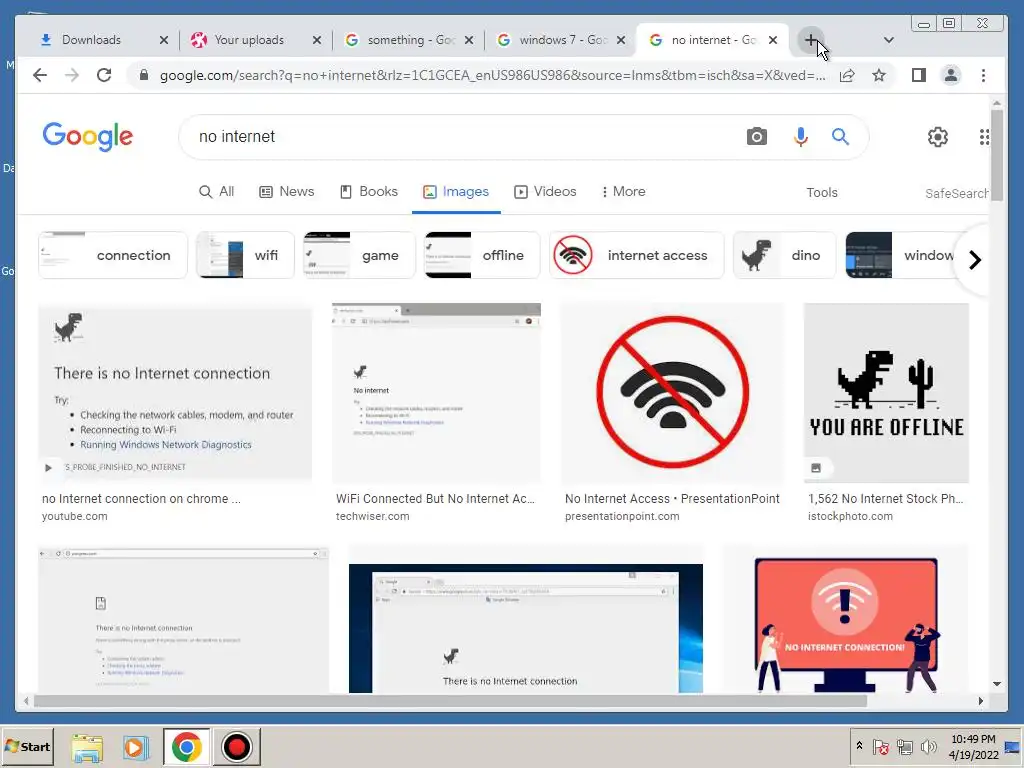Filter images by 'dino' chip
Image resolution: width=1024 pixels, height=768 pixels.
784,255
